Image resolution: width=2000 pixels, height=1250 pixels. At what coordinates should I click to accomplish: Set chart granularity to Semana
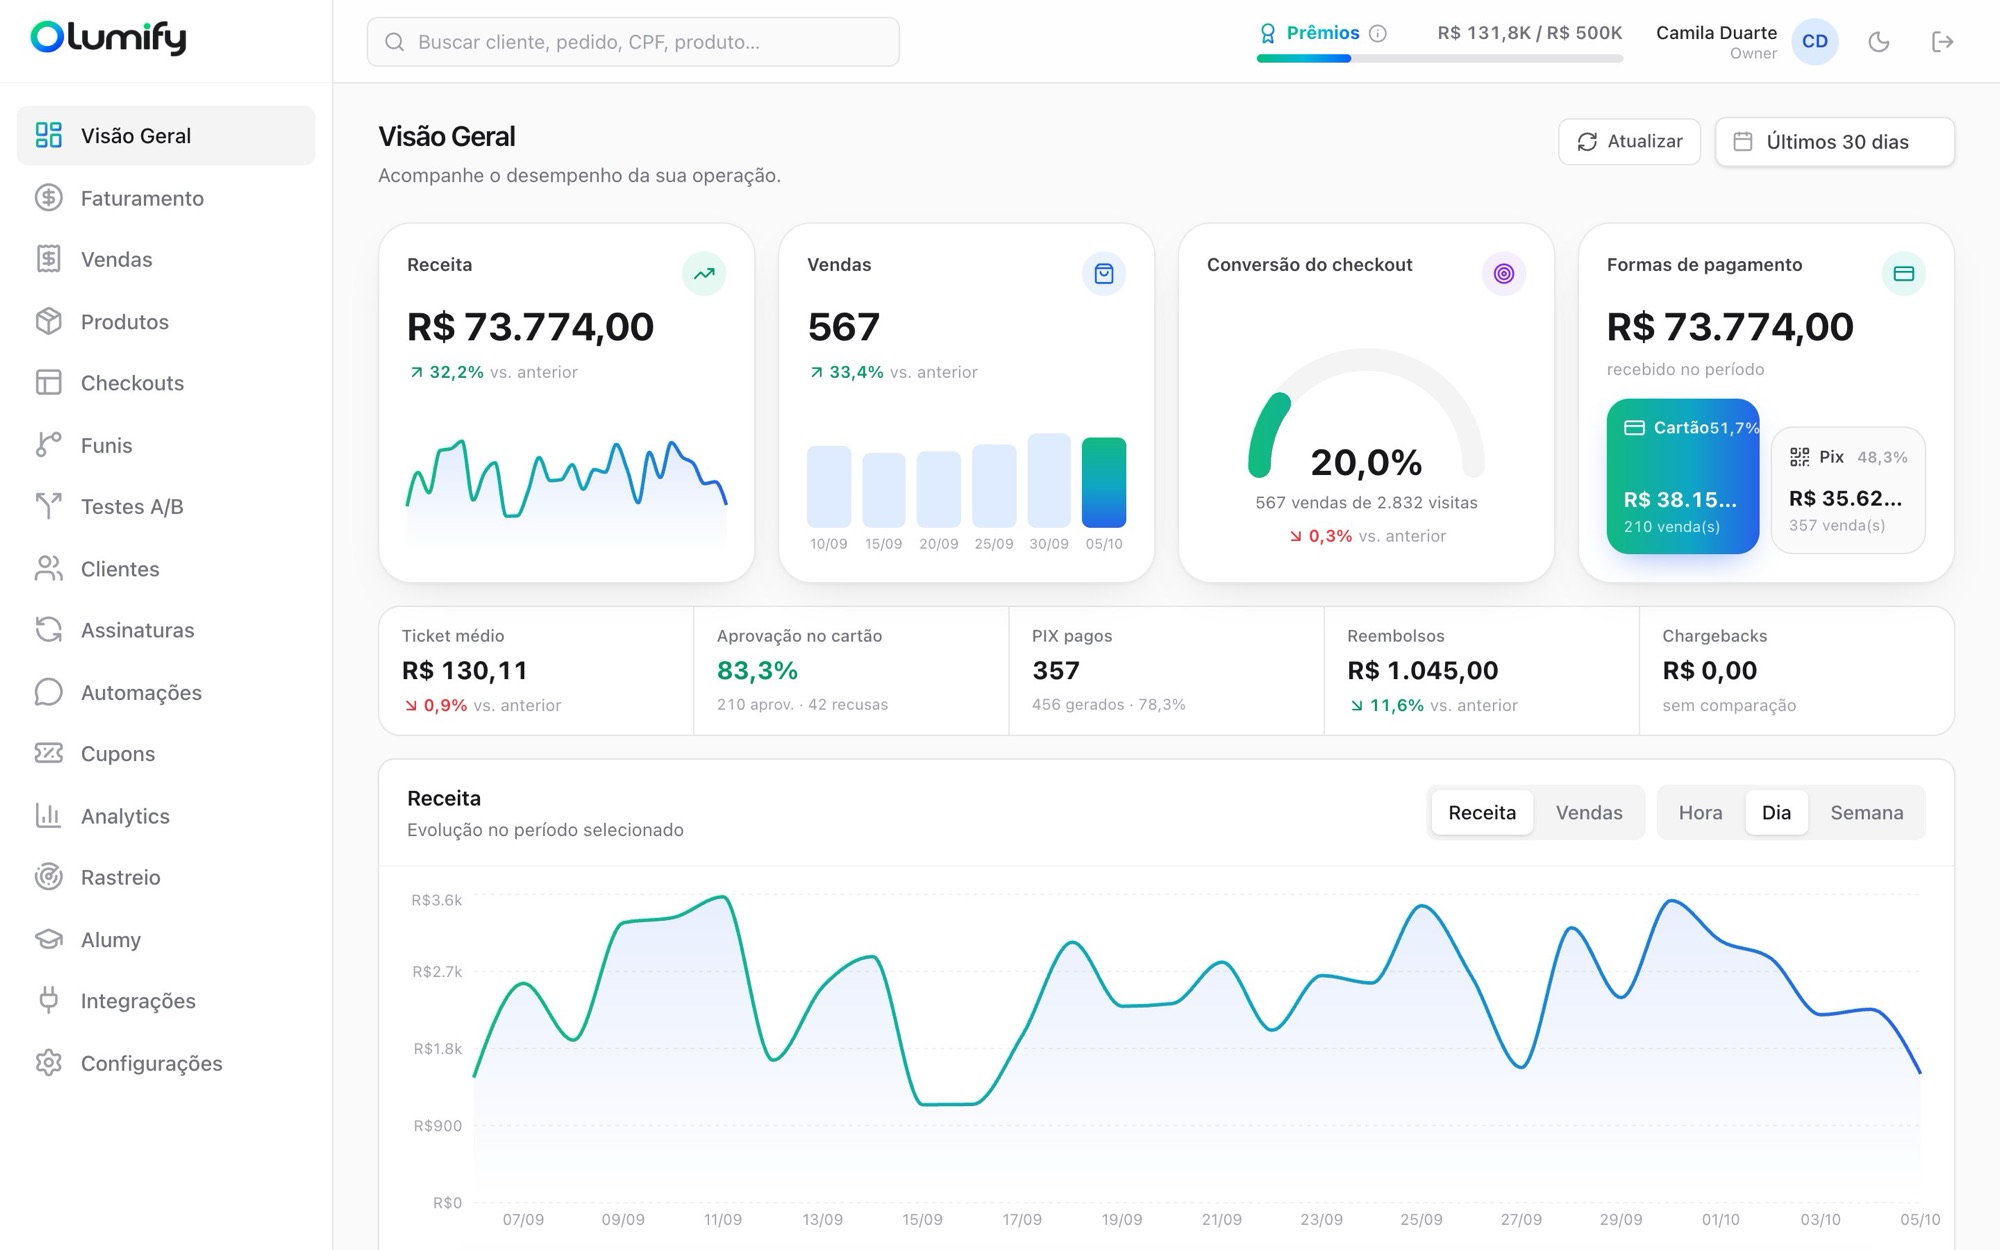click(1867, 812)
